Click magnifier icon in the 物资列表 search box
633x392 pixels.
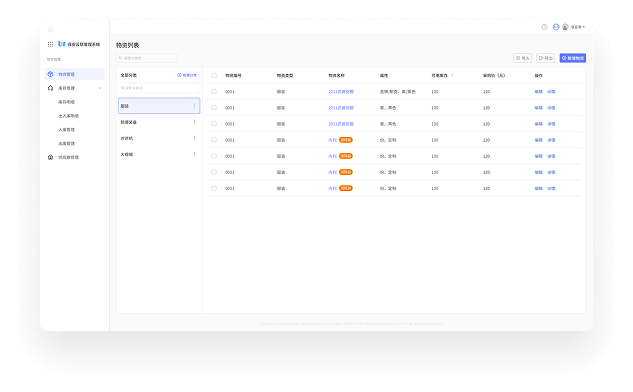coord(121,58)
